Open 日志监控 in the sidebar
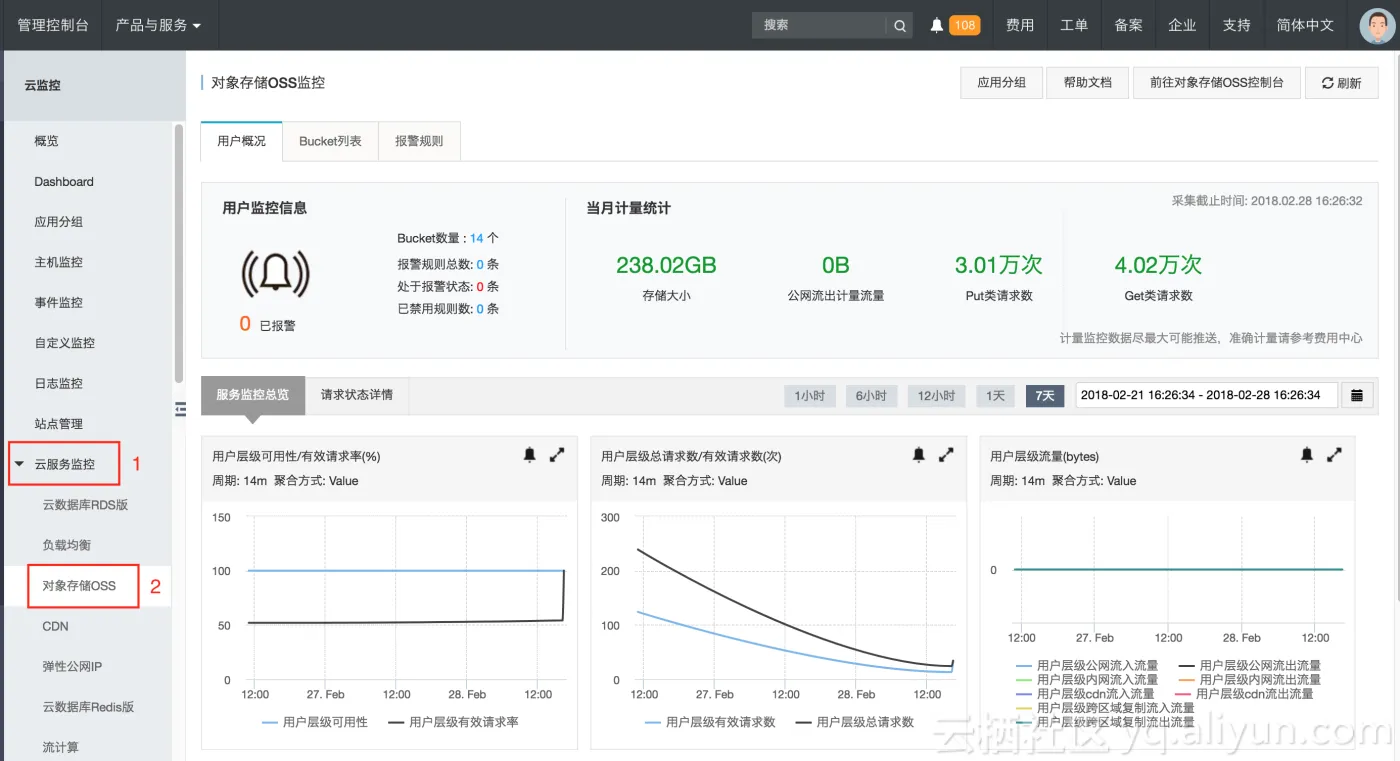This screenshot has width=1400, height=761. coord(59,383)
